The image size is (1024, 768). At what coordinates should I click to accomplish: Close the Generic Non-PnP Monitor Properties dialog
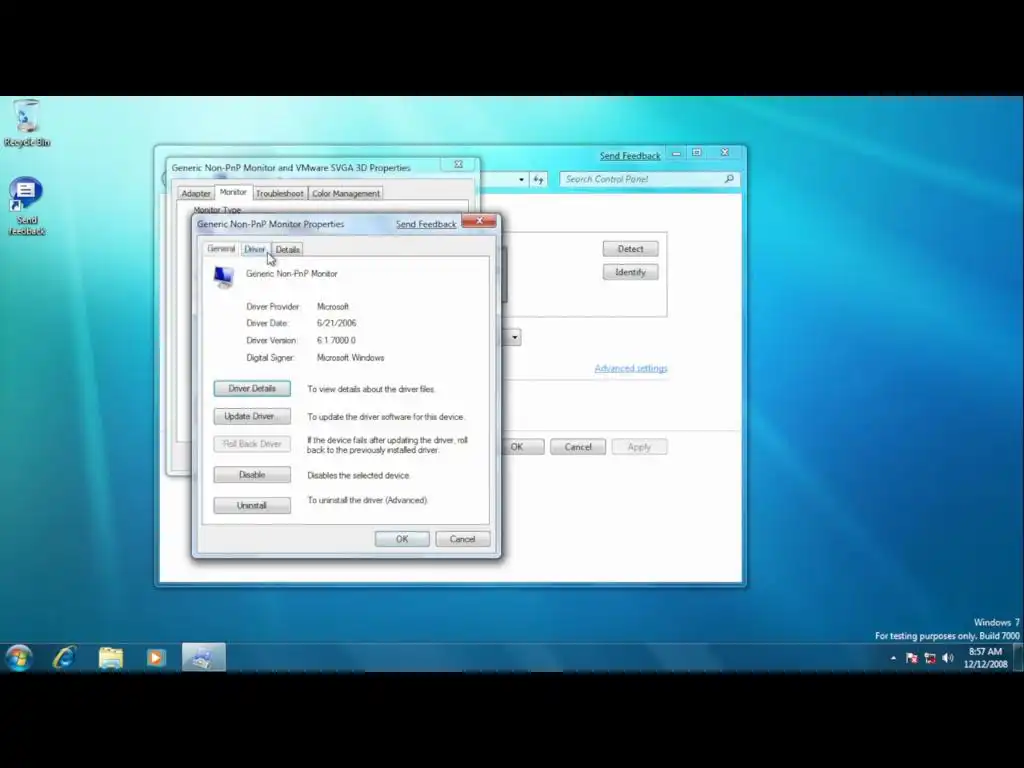[x=479, y=221]
